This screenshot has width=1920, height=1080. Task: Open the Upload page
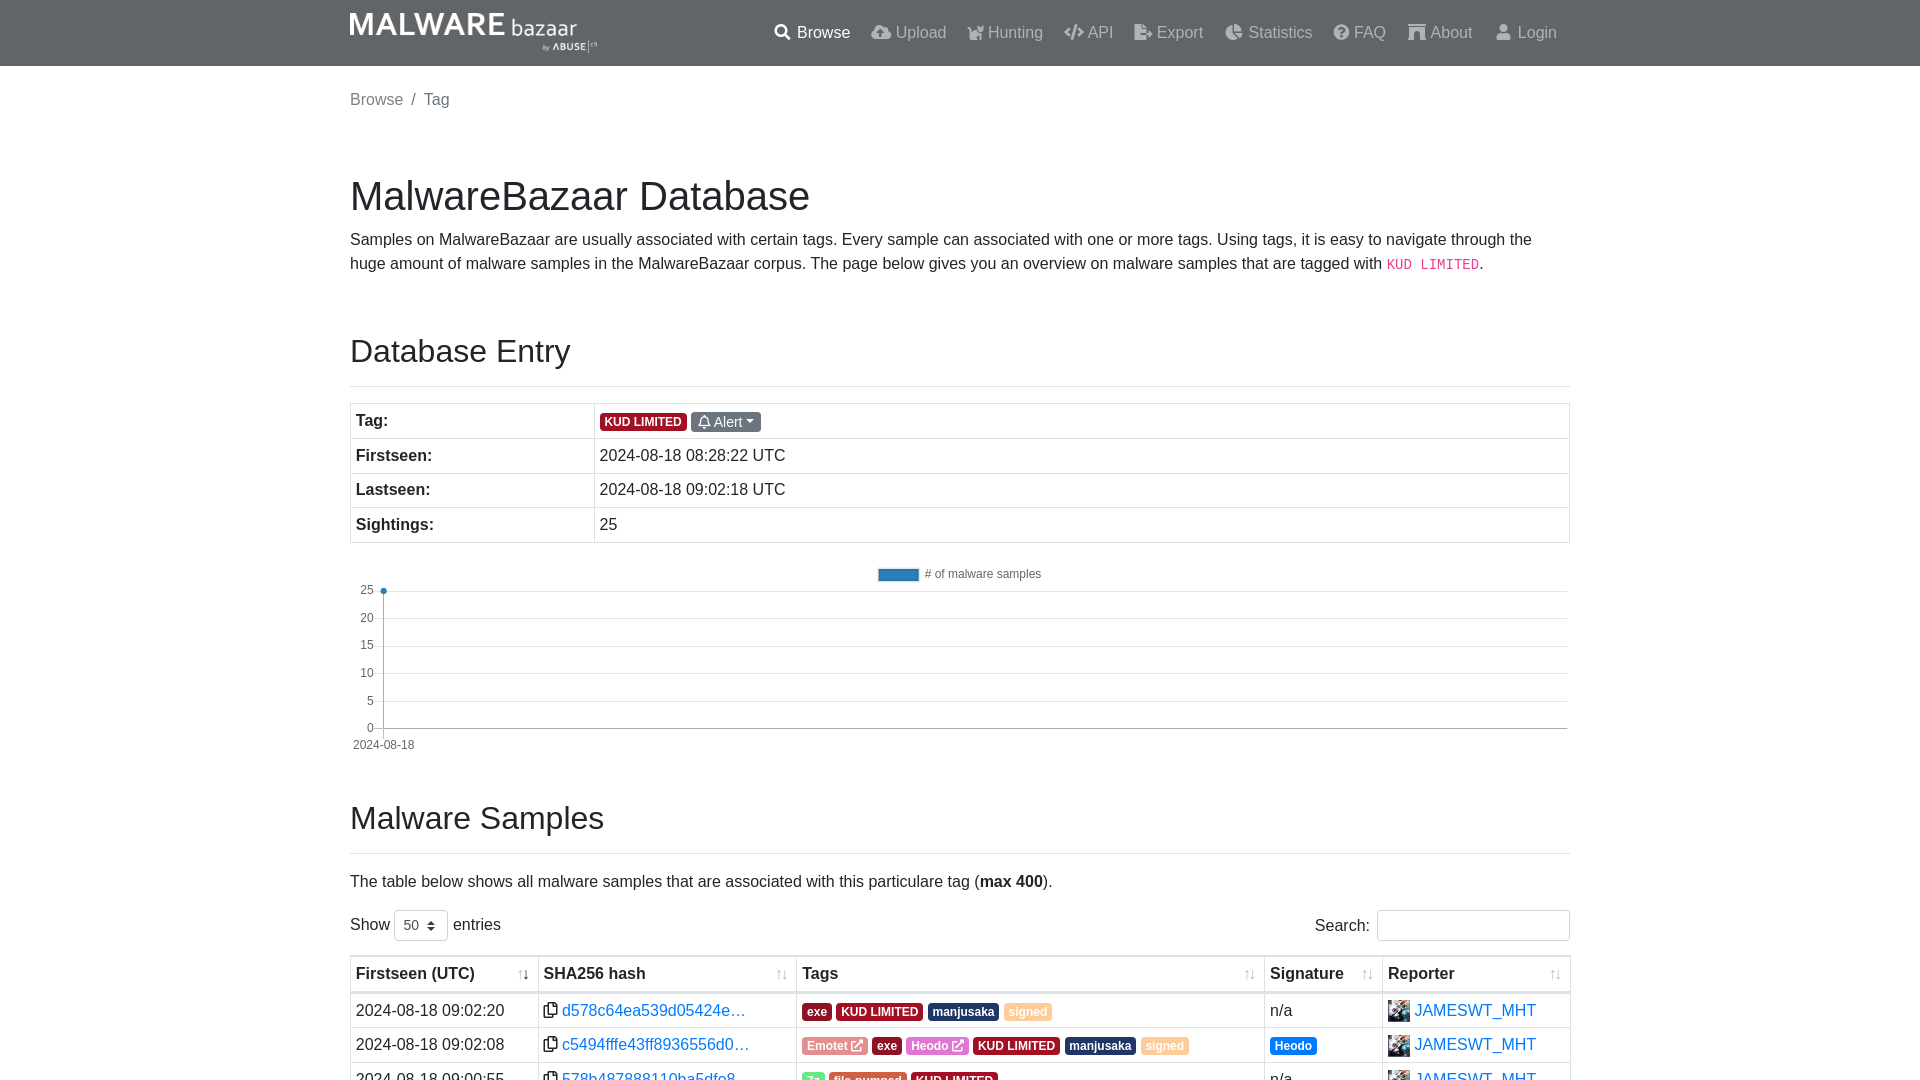tap(908, 33)
